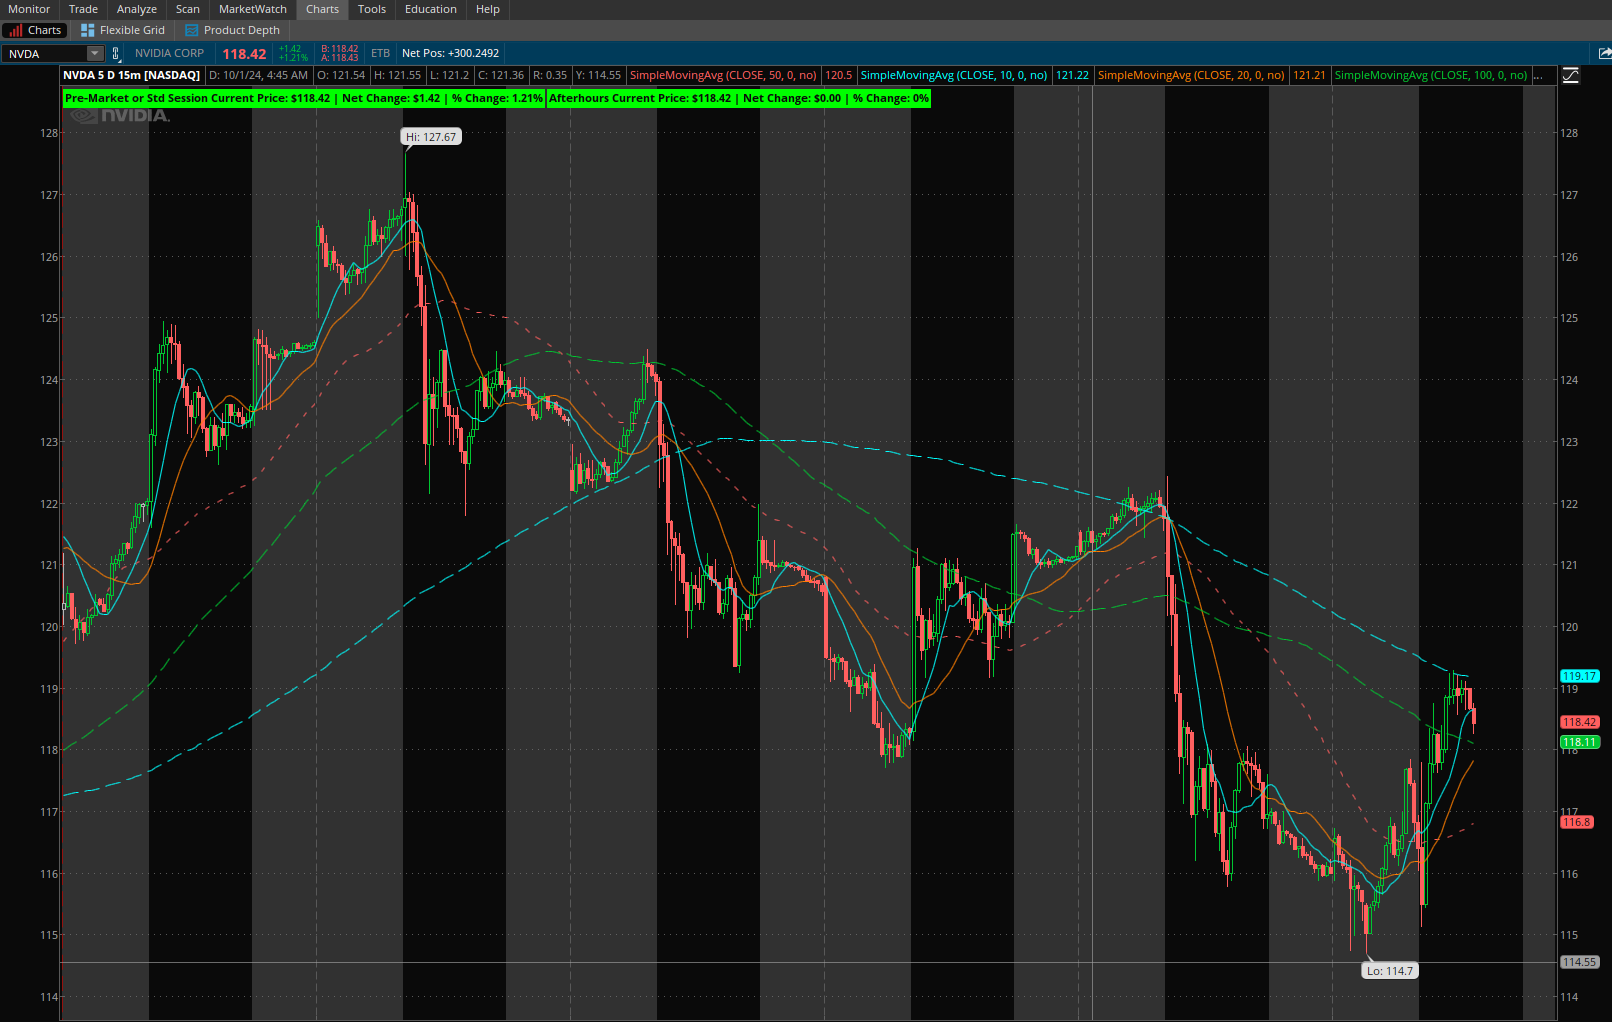Viewport: 1612px width, 1022px height.
Task: Click the NVIDIA CORP company name
Action: pyautogui.click(x=169, y=53)
